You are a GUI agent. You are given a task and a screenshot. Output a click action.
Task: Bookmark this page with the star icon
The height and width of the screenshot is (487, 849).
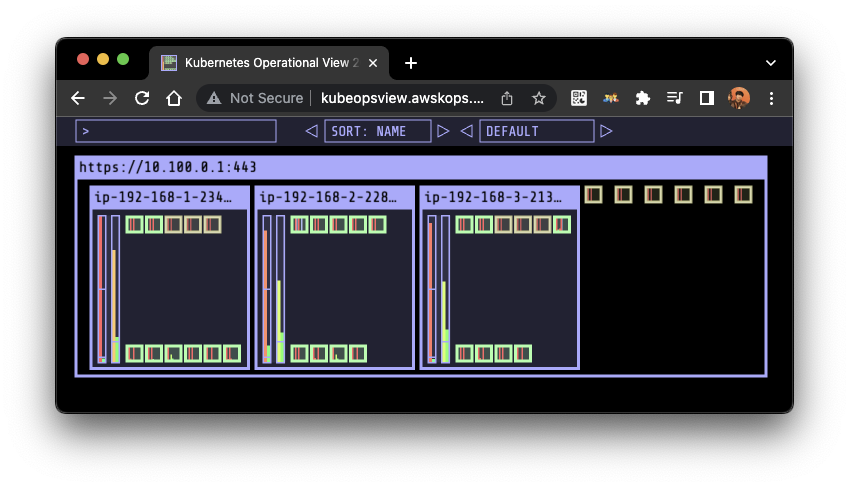pos(539,98)
